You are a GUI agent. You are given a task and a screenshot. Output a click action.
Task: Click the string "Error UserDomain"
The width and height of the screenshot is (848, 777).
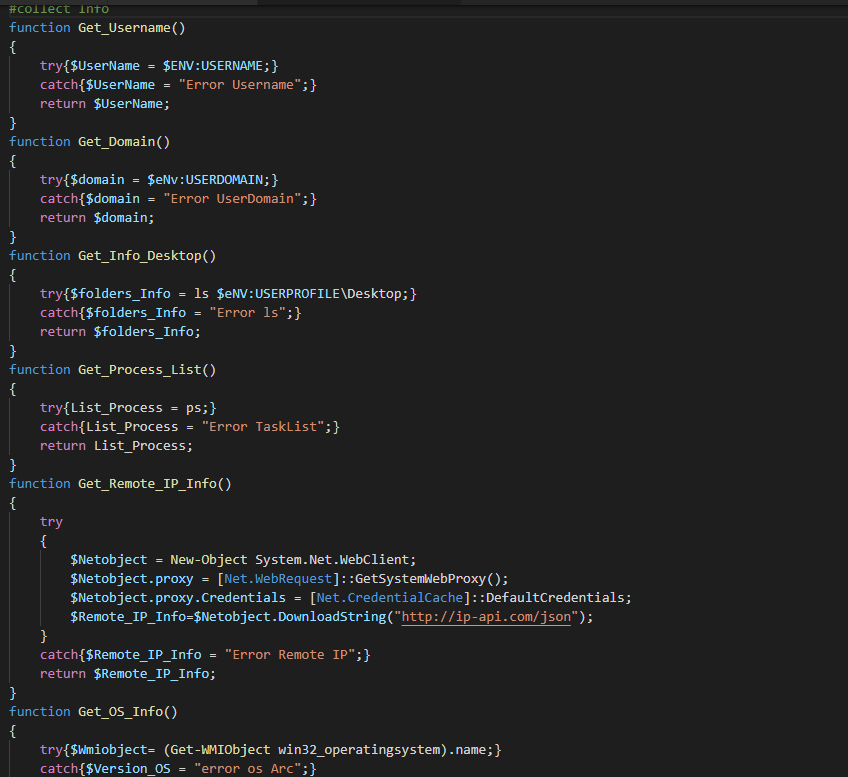coord(232,198)
